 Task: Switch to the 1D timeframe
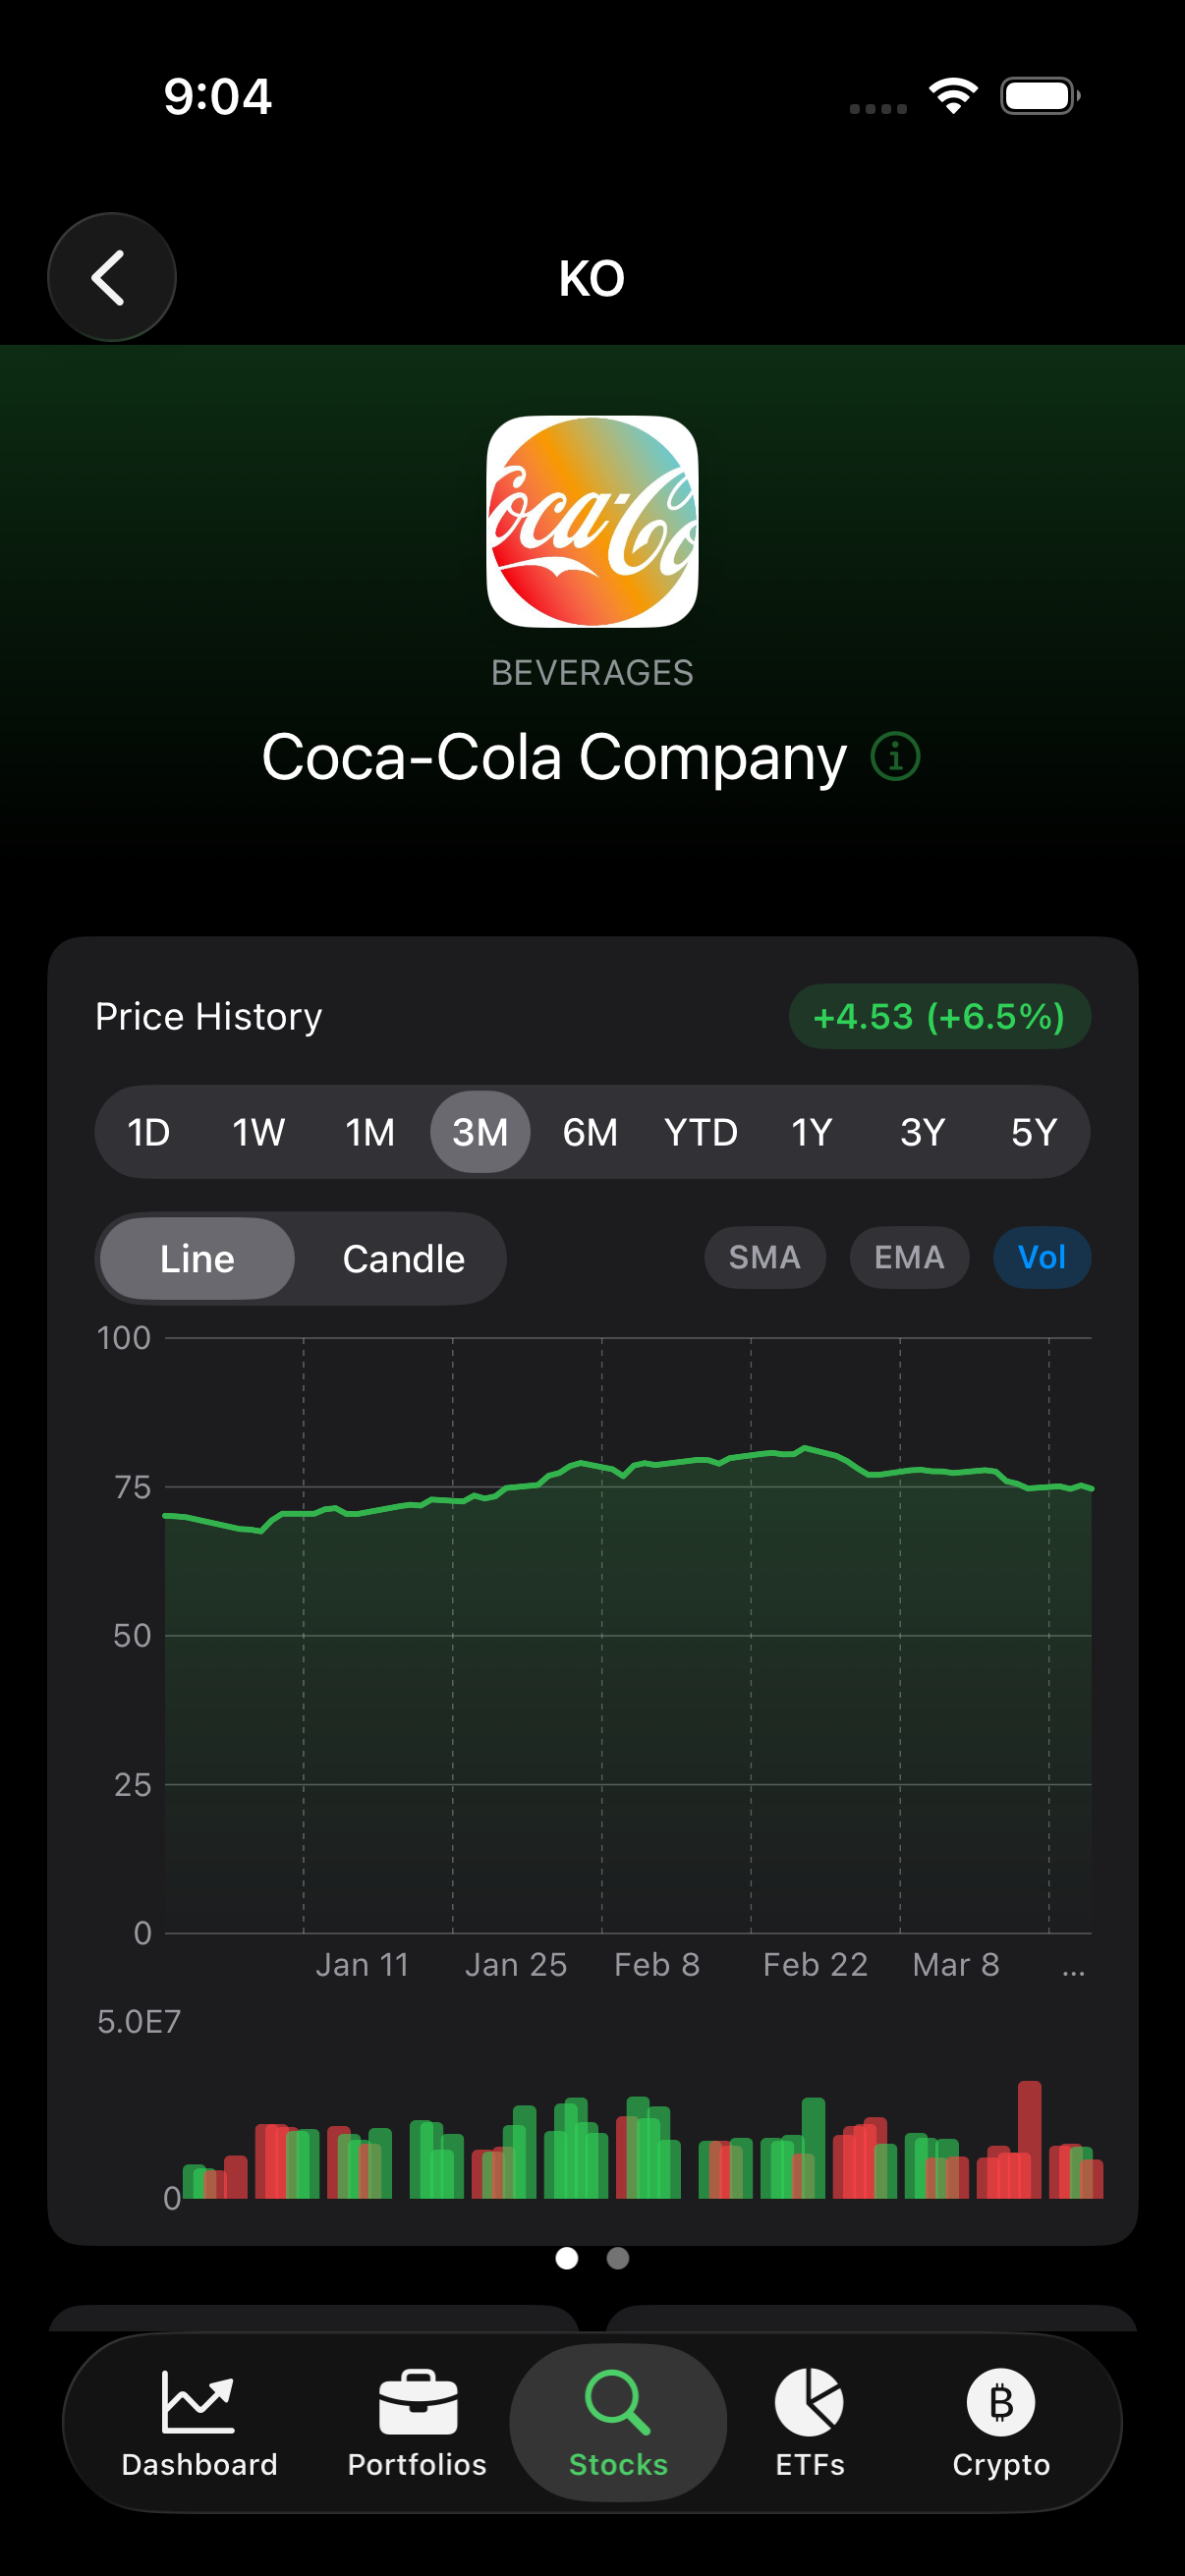coord(147,1131)
